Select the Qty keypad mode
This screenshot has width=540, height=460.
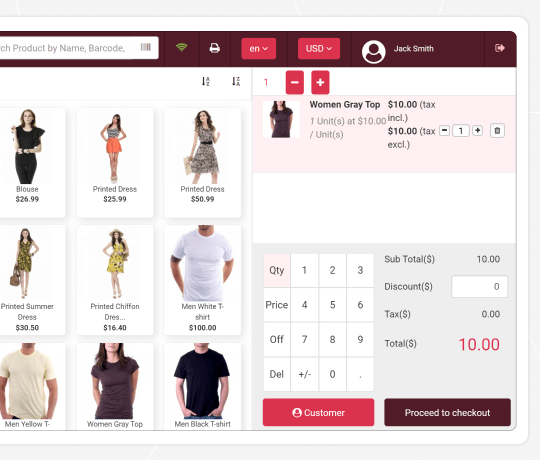(x=277, y=270)
